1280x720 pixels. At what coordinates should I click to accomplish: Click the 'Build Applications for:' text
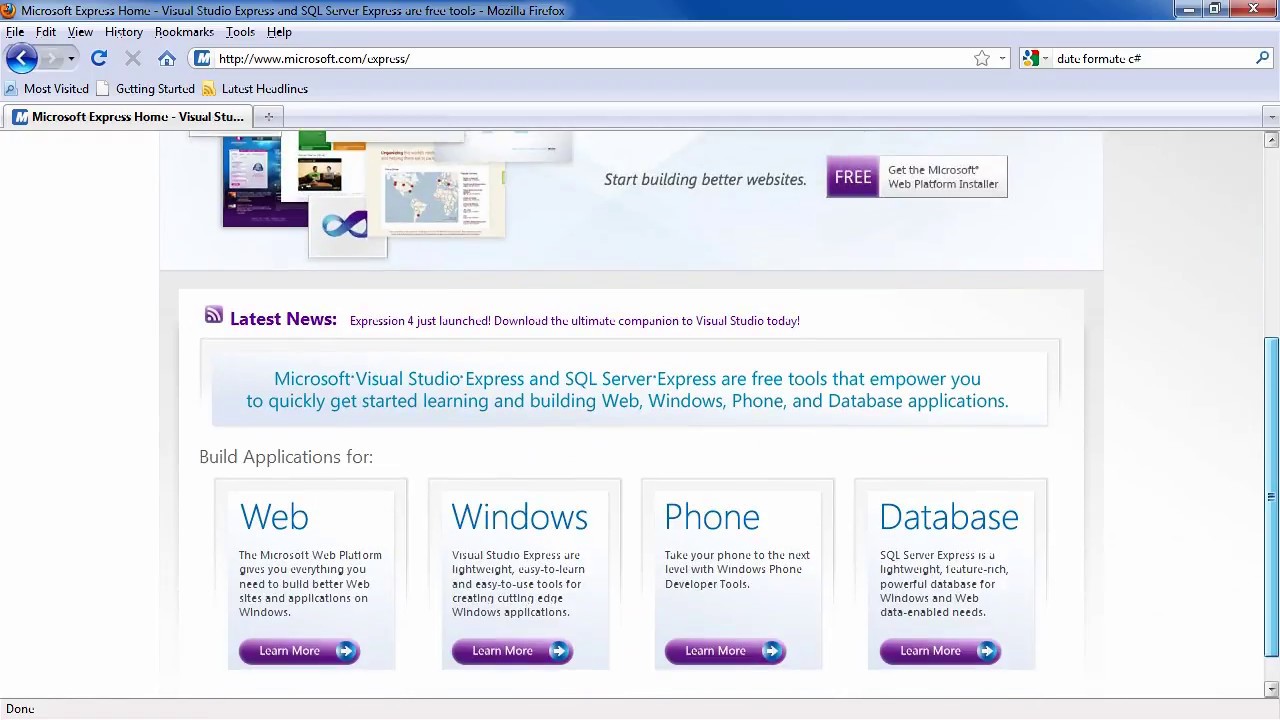coord(286,457)
